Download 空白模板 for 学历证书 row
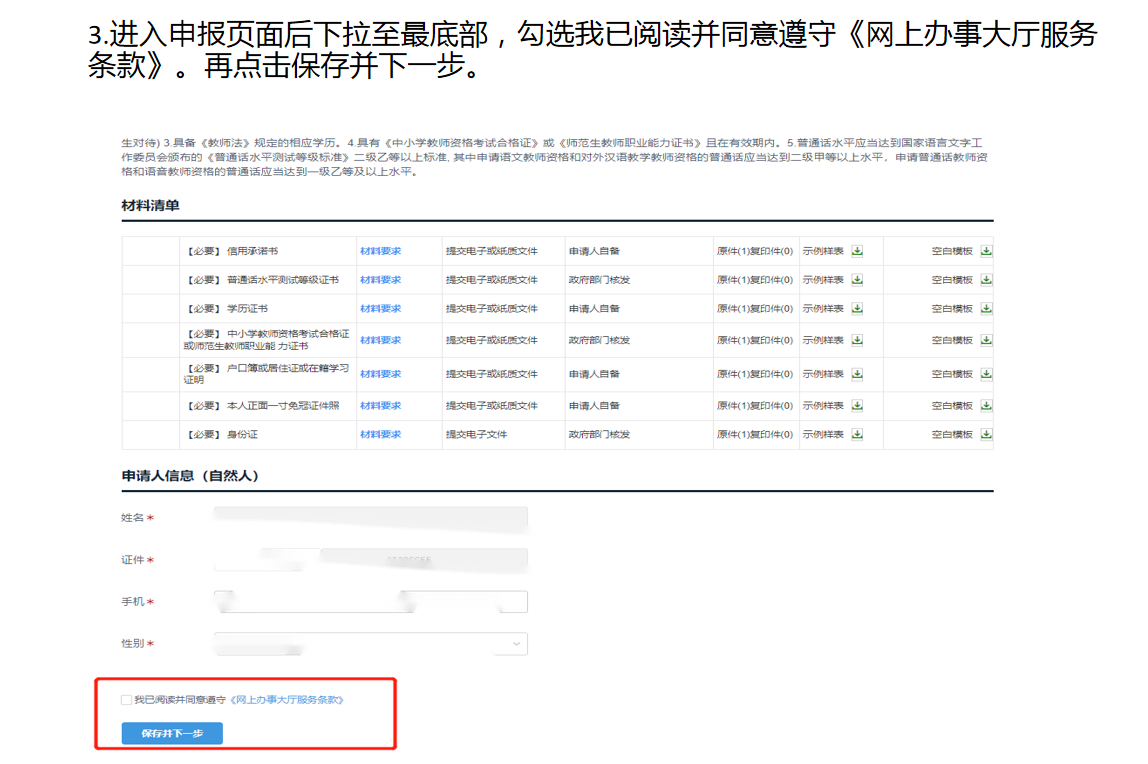 (986, 309)
